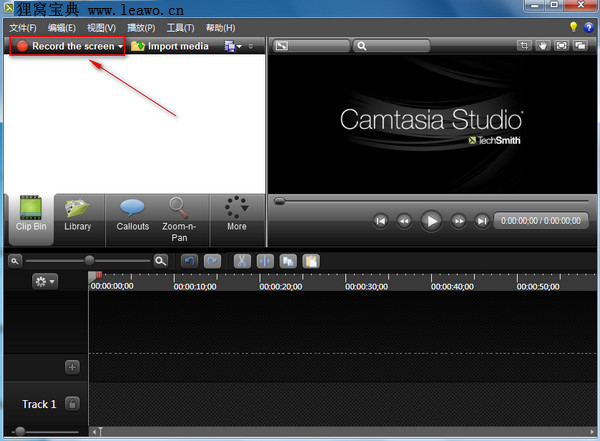Click the timeline zoom in magnifier icon
Screen dimensions: 600x441
(161, 261)
